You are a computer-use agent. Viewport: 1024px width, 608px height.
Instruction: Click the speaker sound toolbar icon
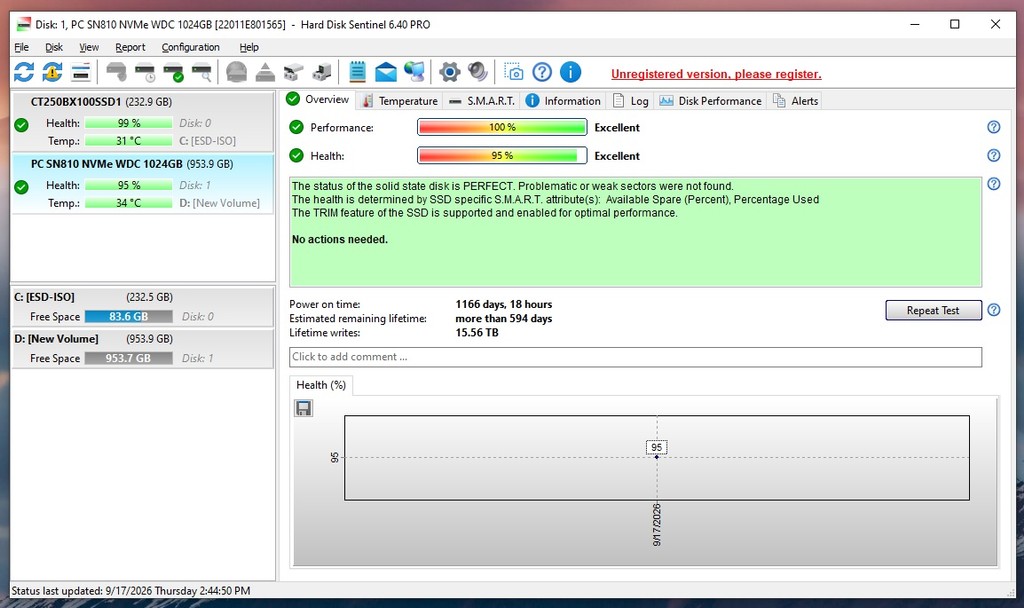point(477,72)
